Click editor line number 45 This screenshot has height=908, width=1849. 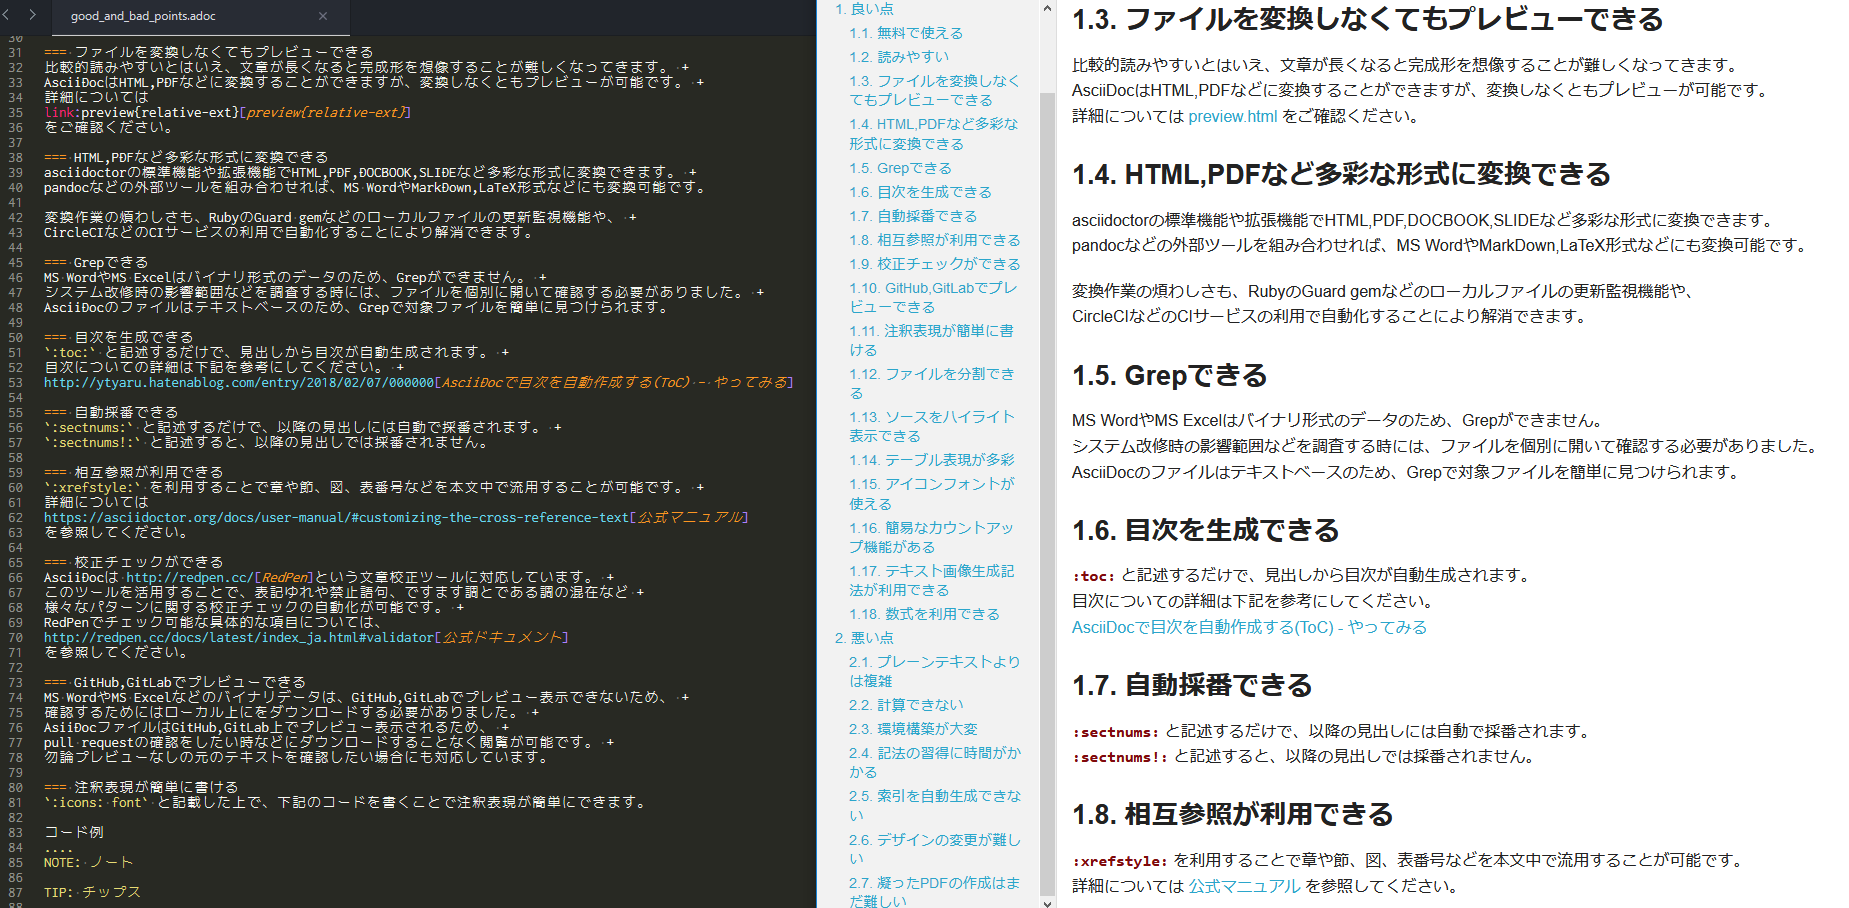pos(15,262)
